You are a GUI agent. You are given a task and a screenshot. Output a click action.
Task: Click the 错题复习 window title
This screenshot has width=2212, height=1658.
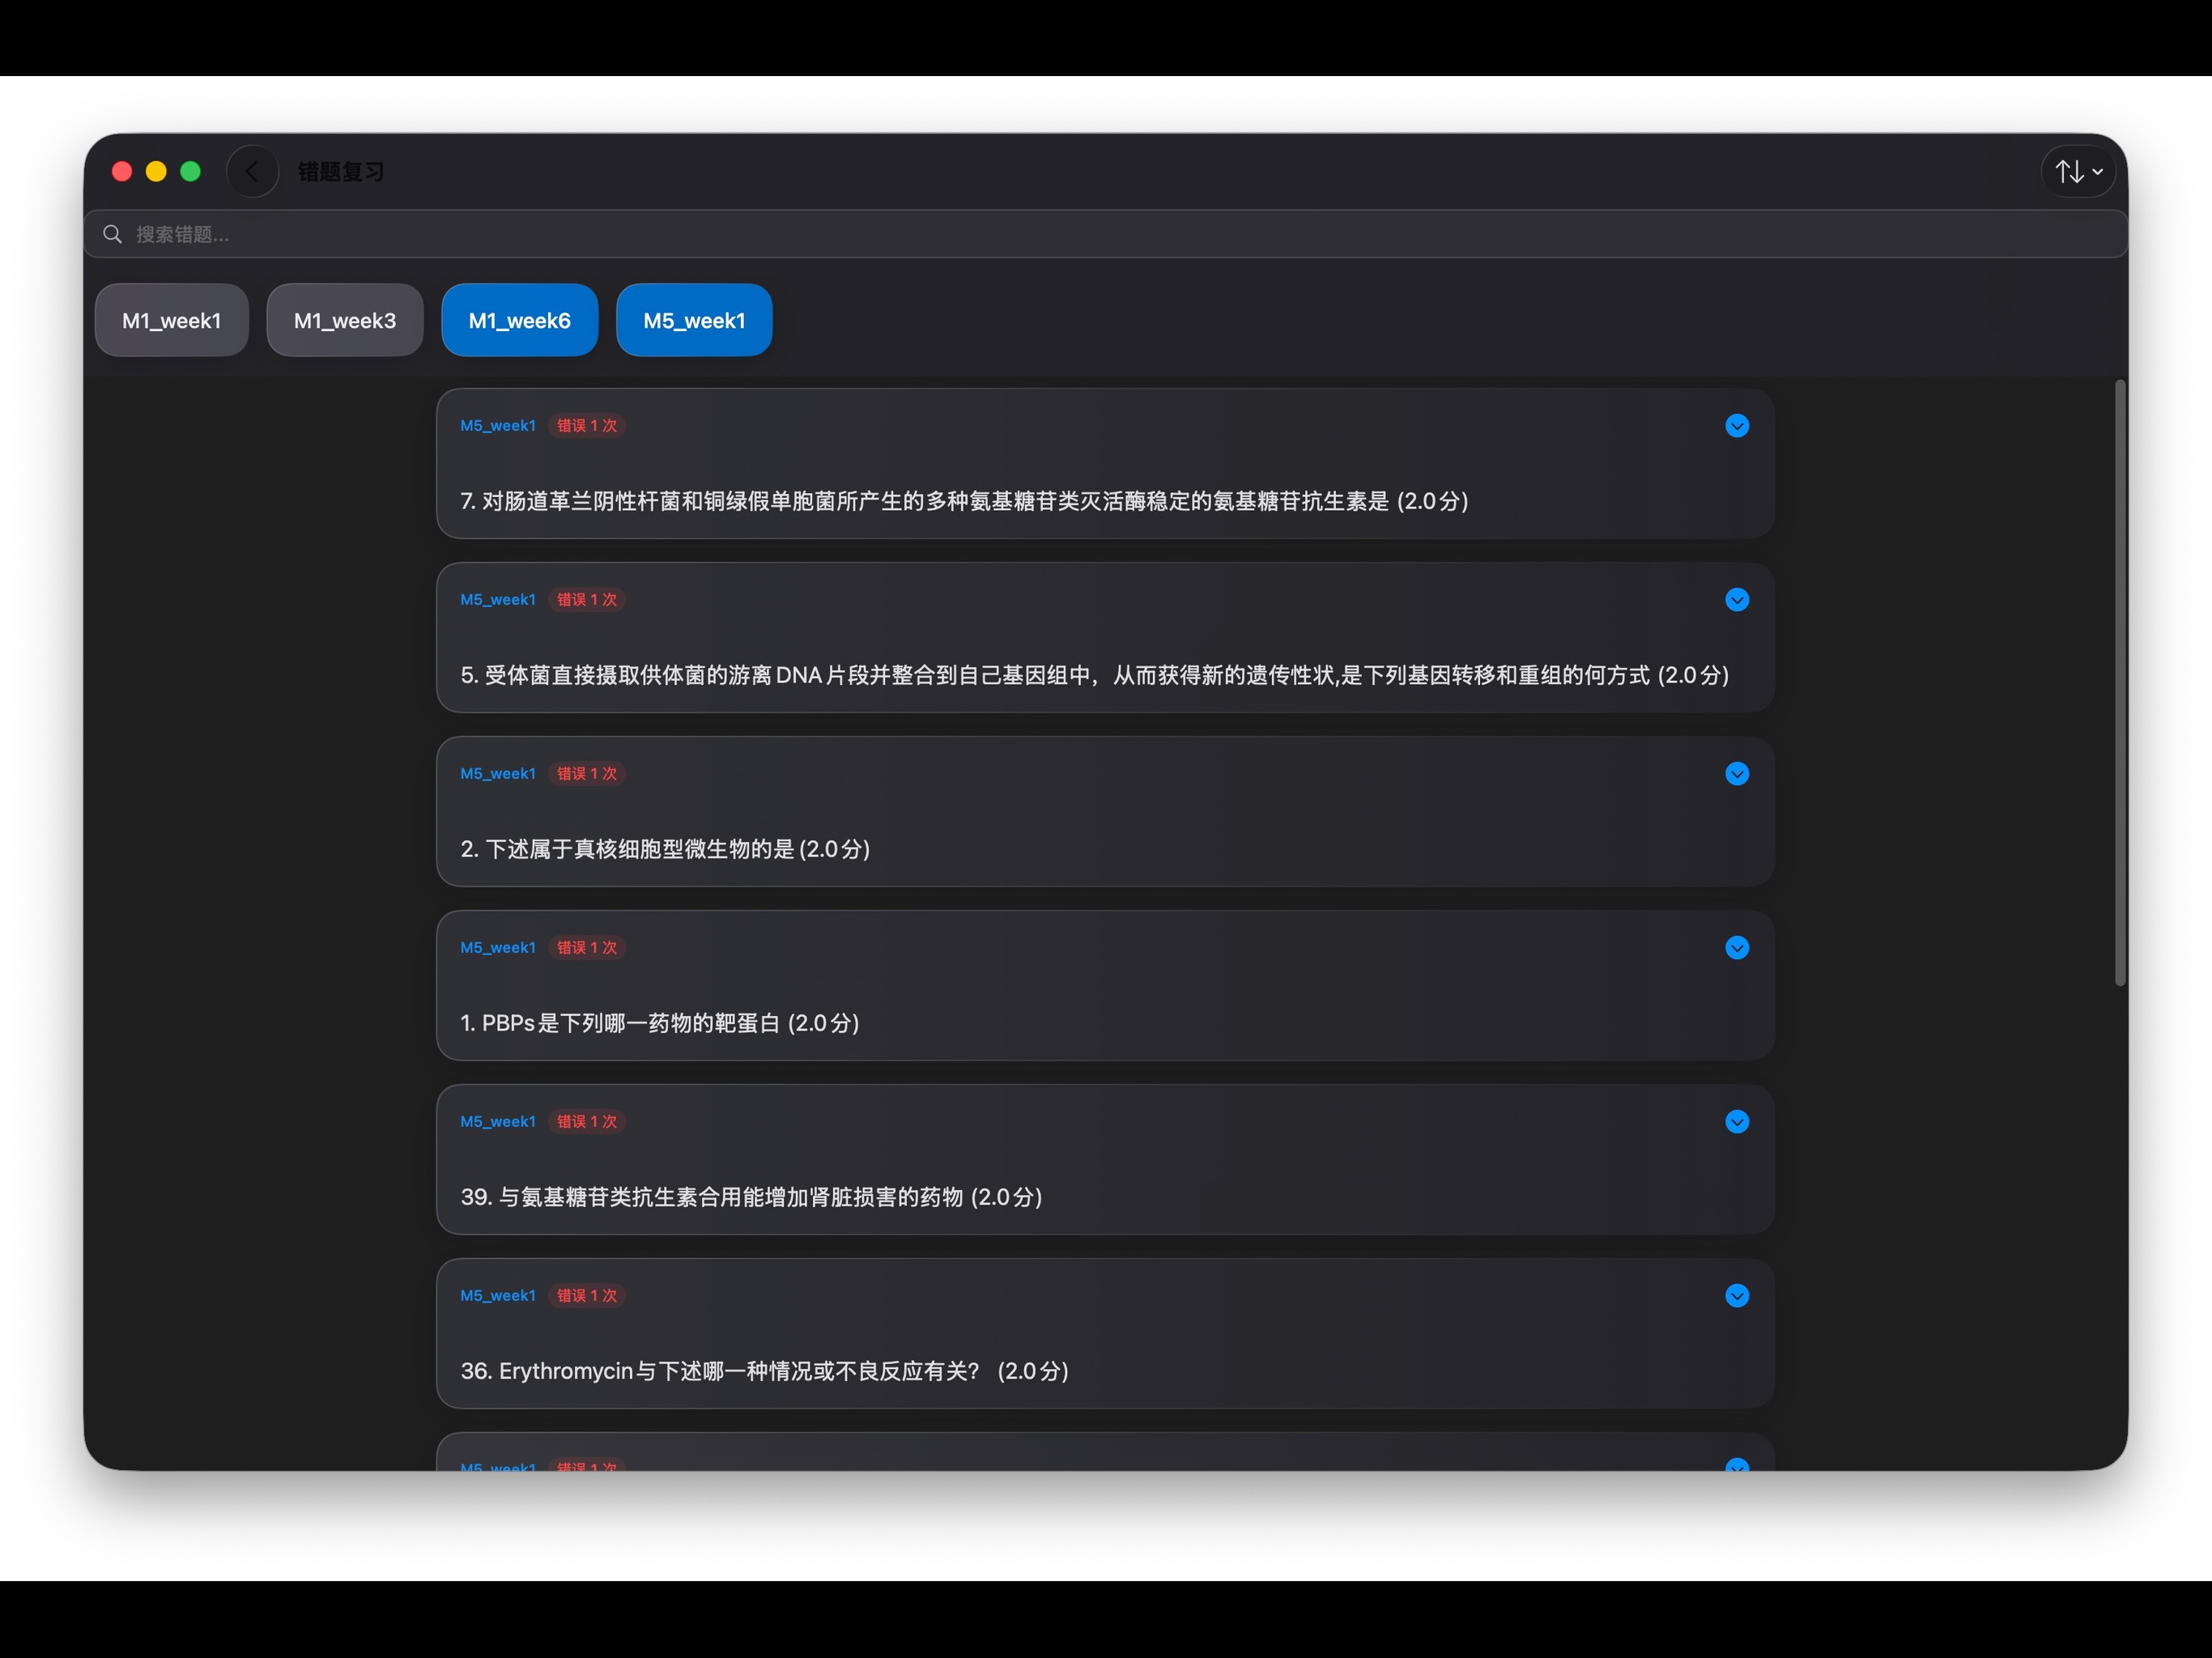tap(341, 172)
